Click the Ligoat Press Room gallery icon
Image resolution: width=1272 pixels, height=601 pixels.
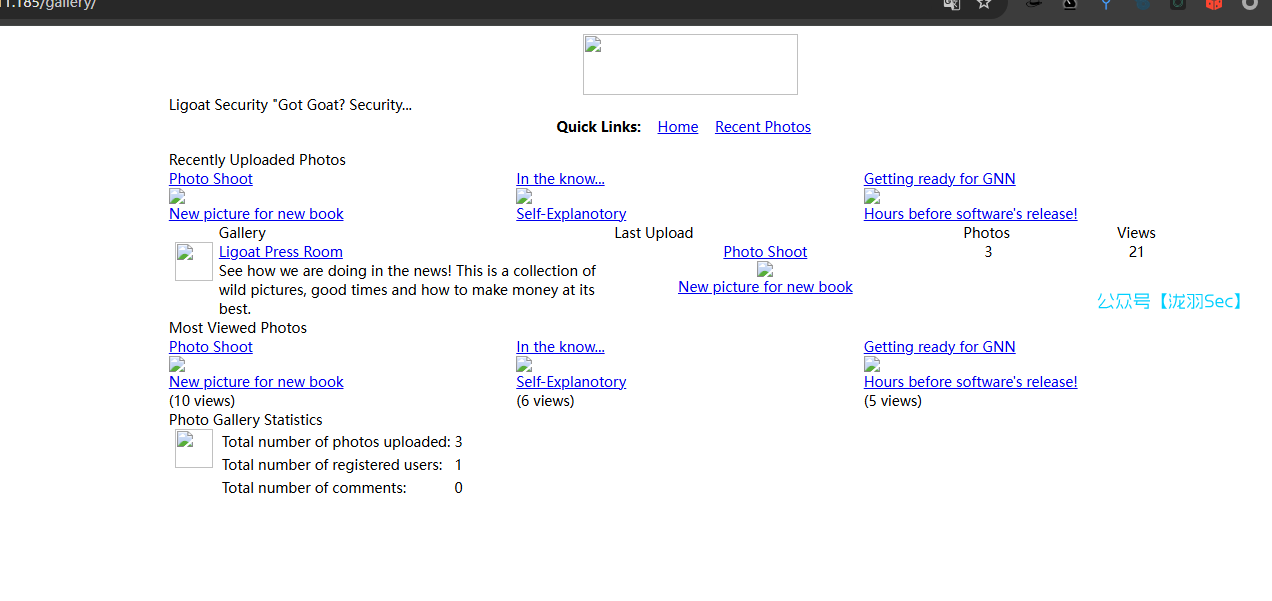click(193, 261)
